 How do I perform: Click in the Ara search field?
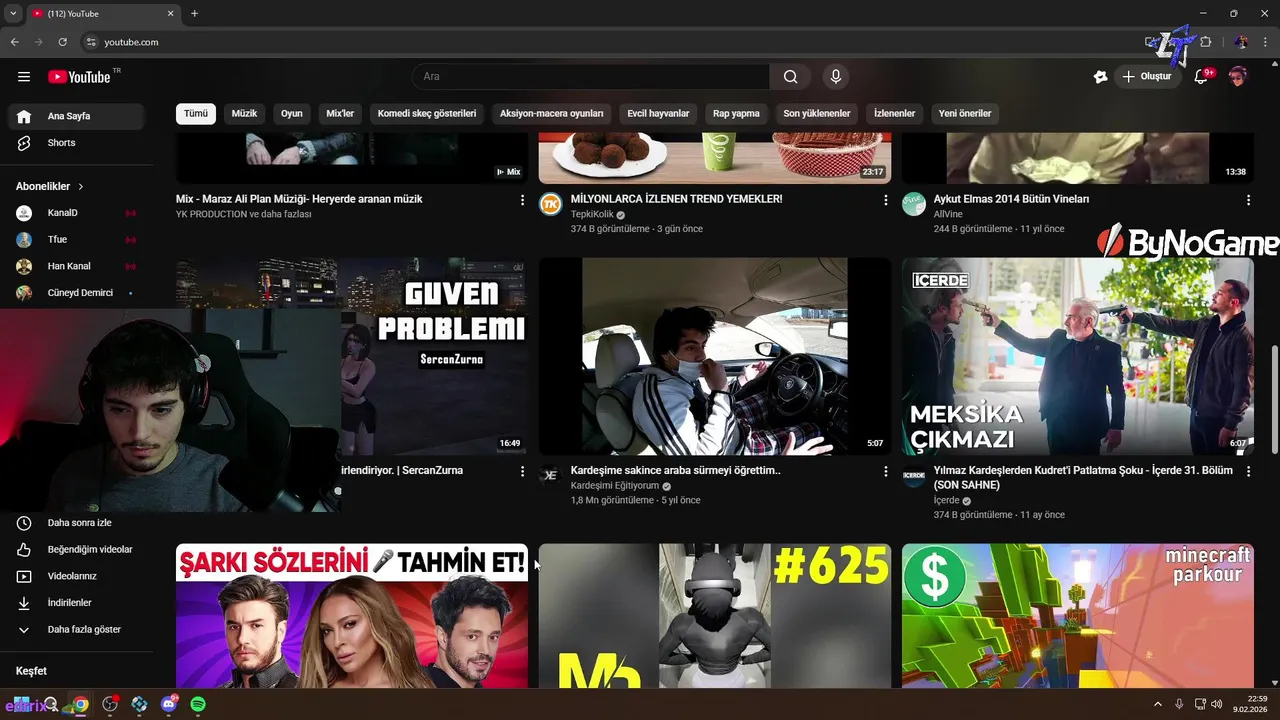pos(591,77)
